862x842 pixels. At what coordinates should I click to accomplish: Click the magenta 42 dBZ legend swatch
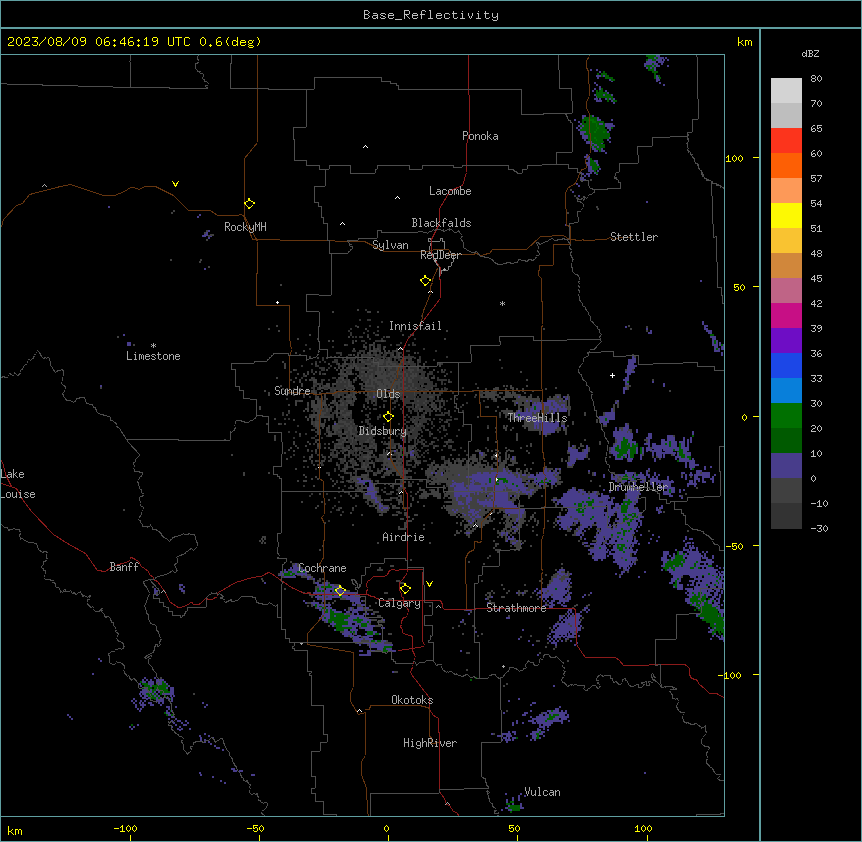(786, 315)
